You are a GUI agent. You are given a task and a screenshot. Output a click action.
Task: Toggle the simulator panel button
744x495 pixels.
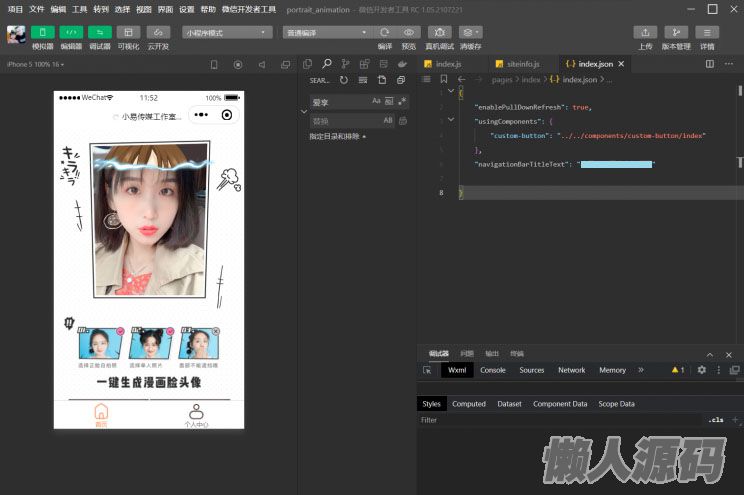(x=42, y=32)
